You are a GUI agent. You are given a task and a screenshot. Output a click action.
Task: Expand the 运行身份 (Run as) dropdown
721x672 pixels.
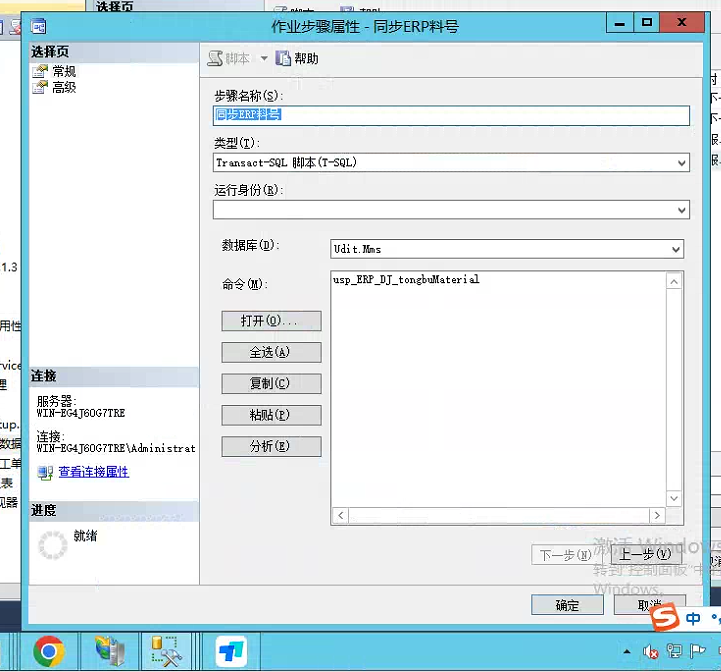tap(682, 210)
